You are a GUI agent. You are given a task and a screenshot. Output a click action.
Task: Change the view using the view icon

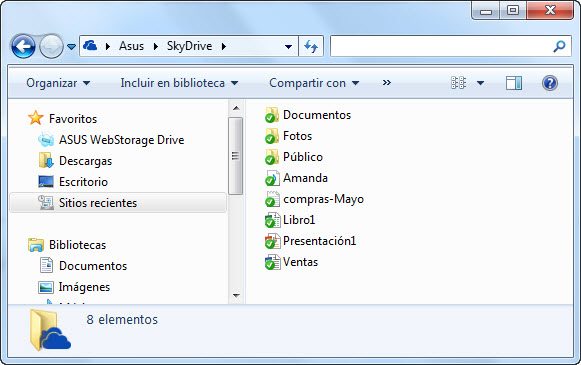(x=458, y=83)
